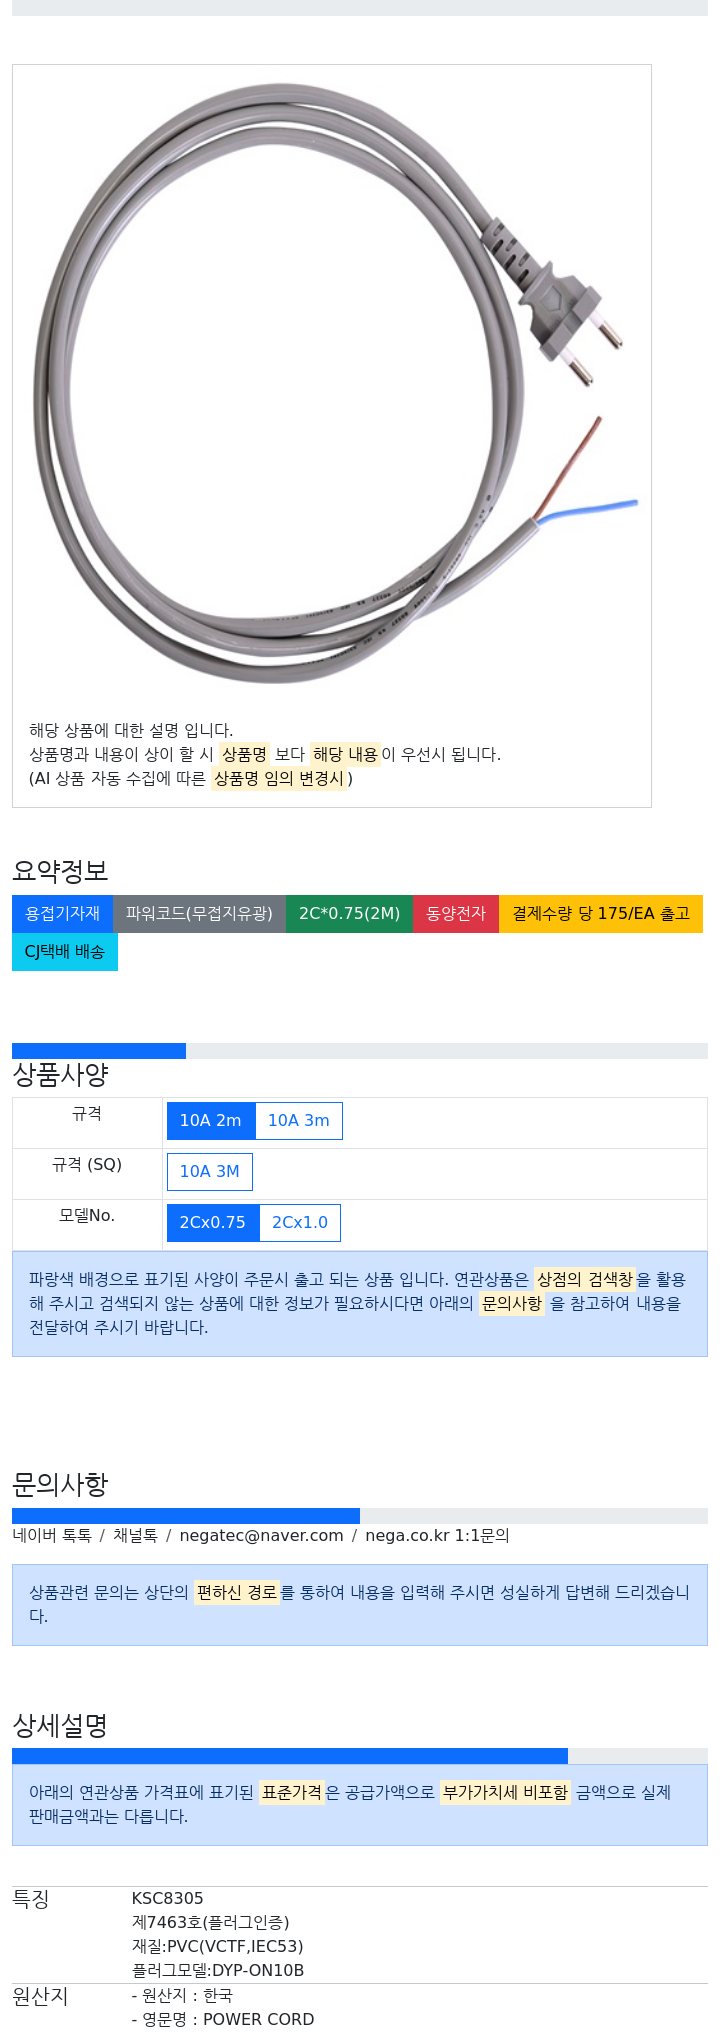Select the 10A 3M SQ option
The width and height of the screenshot is (720, 2032).
point(210,1172)
